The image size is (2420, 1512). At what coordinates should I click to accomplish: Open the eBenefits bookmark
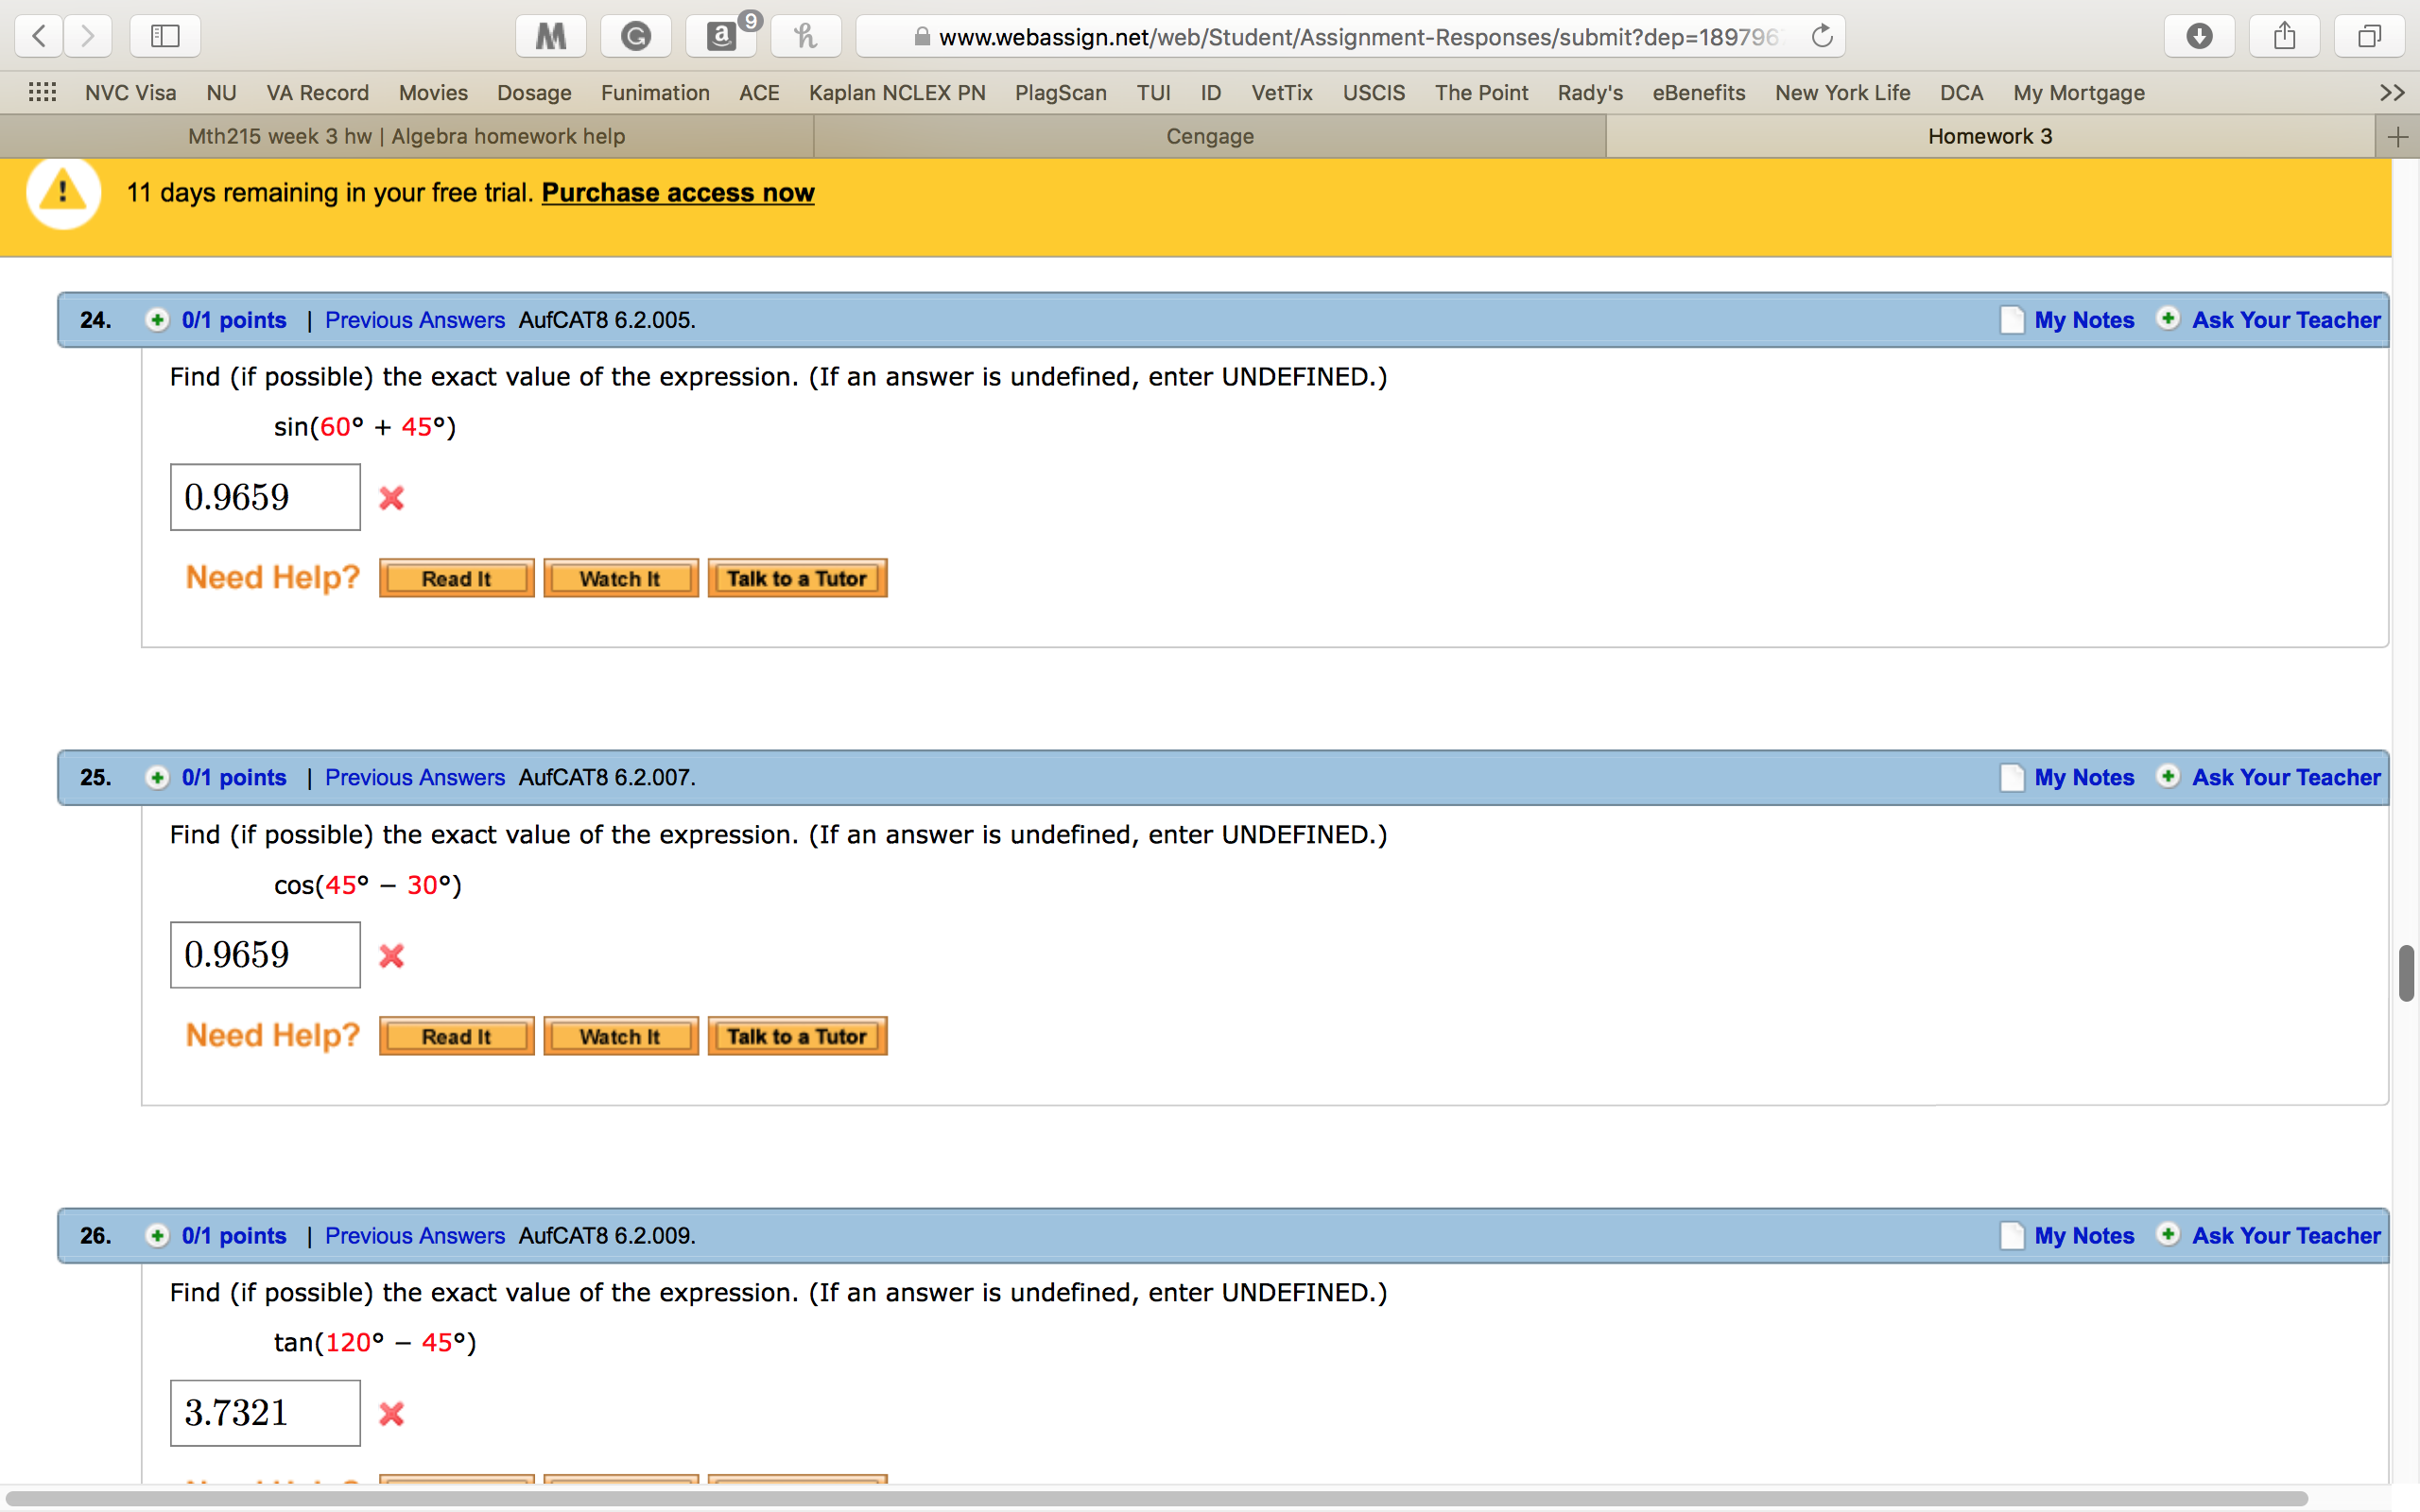1699,93
